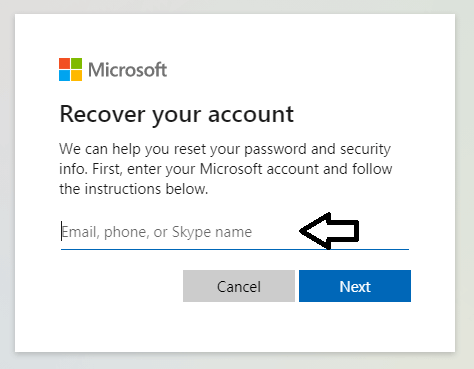Click the green square in Microsoft logo
This screenshot has width=474, height=369.
pos(76,64)
